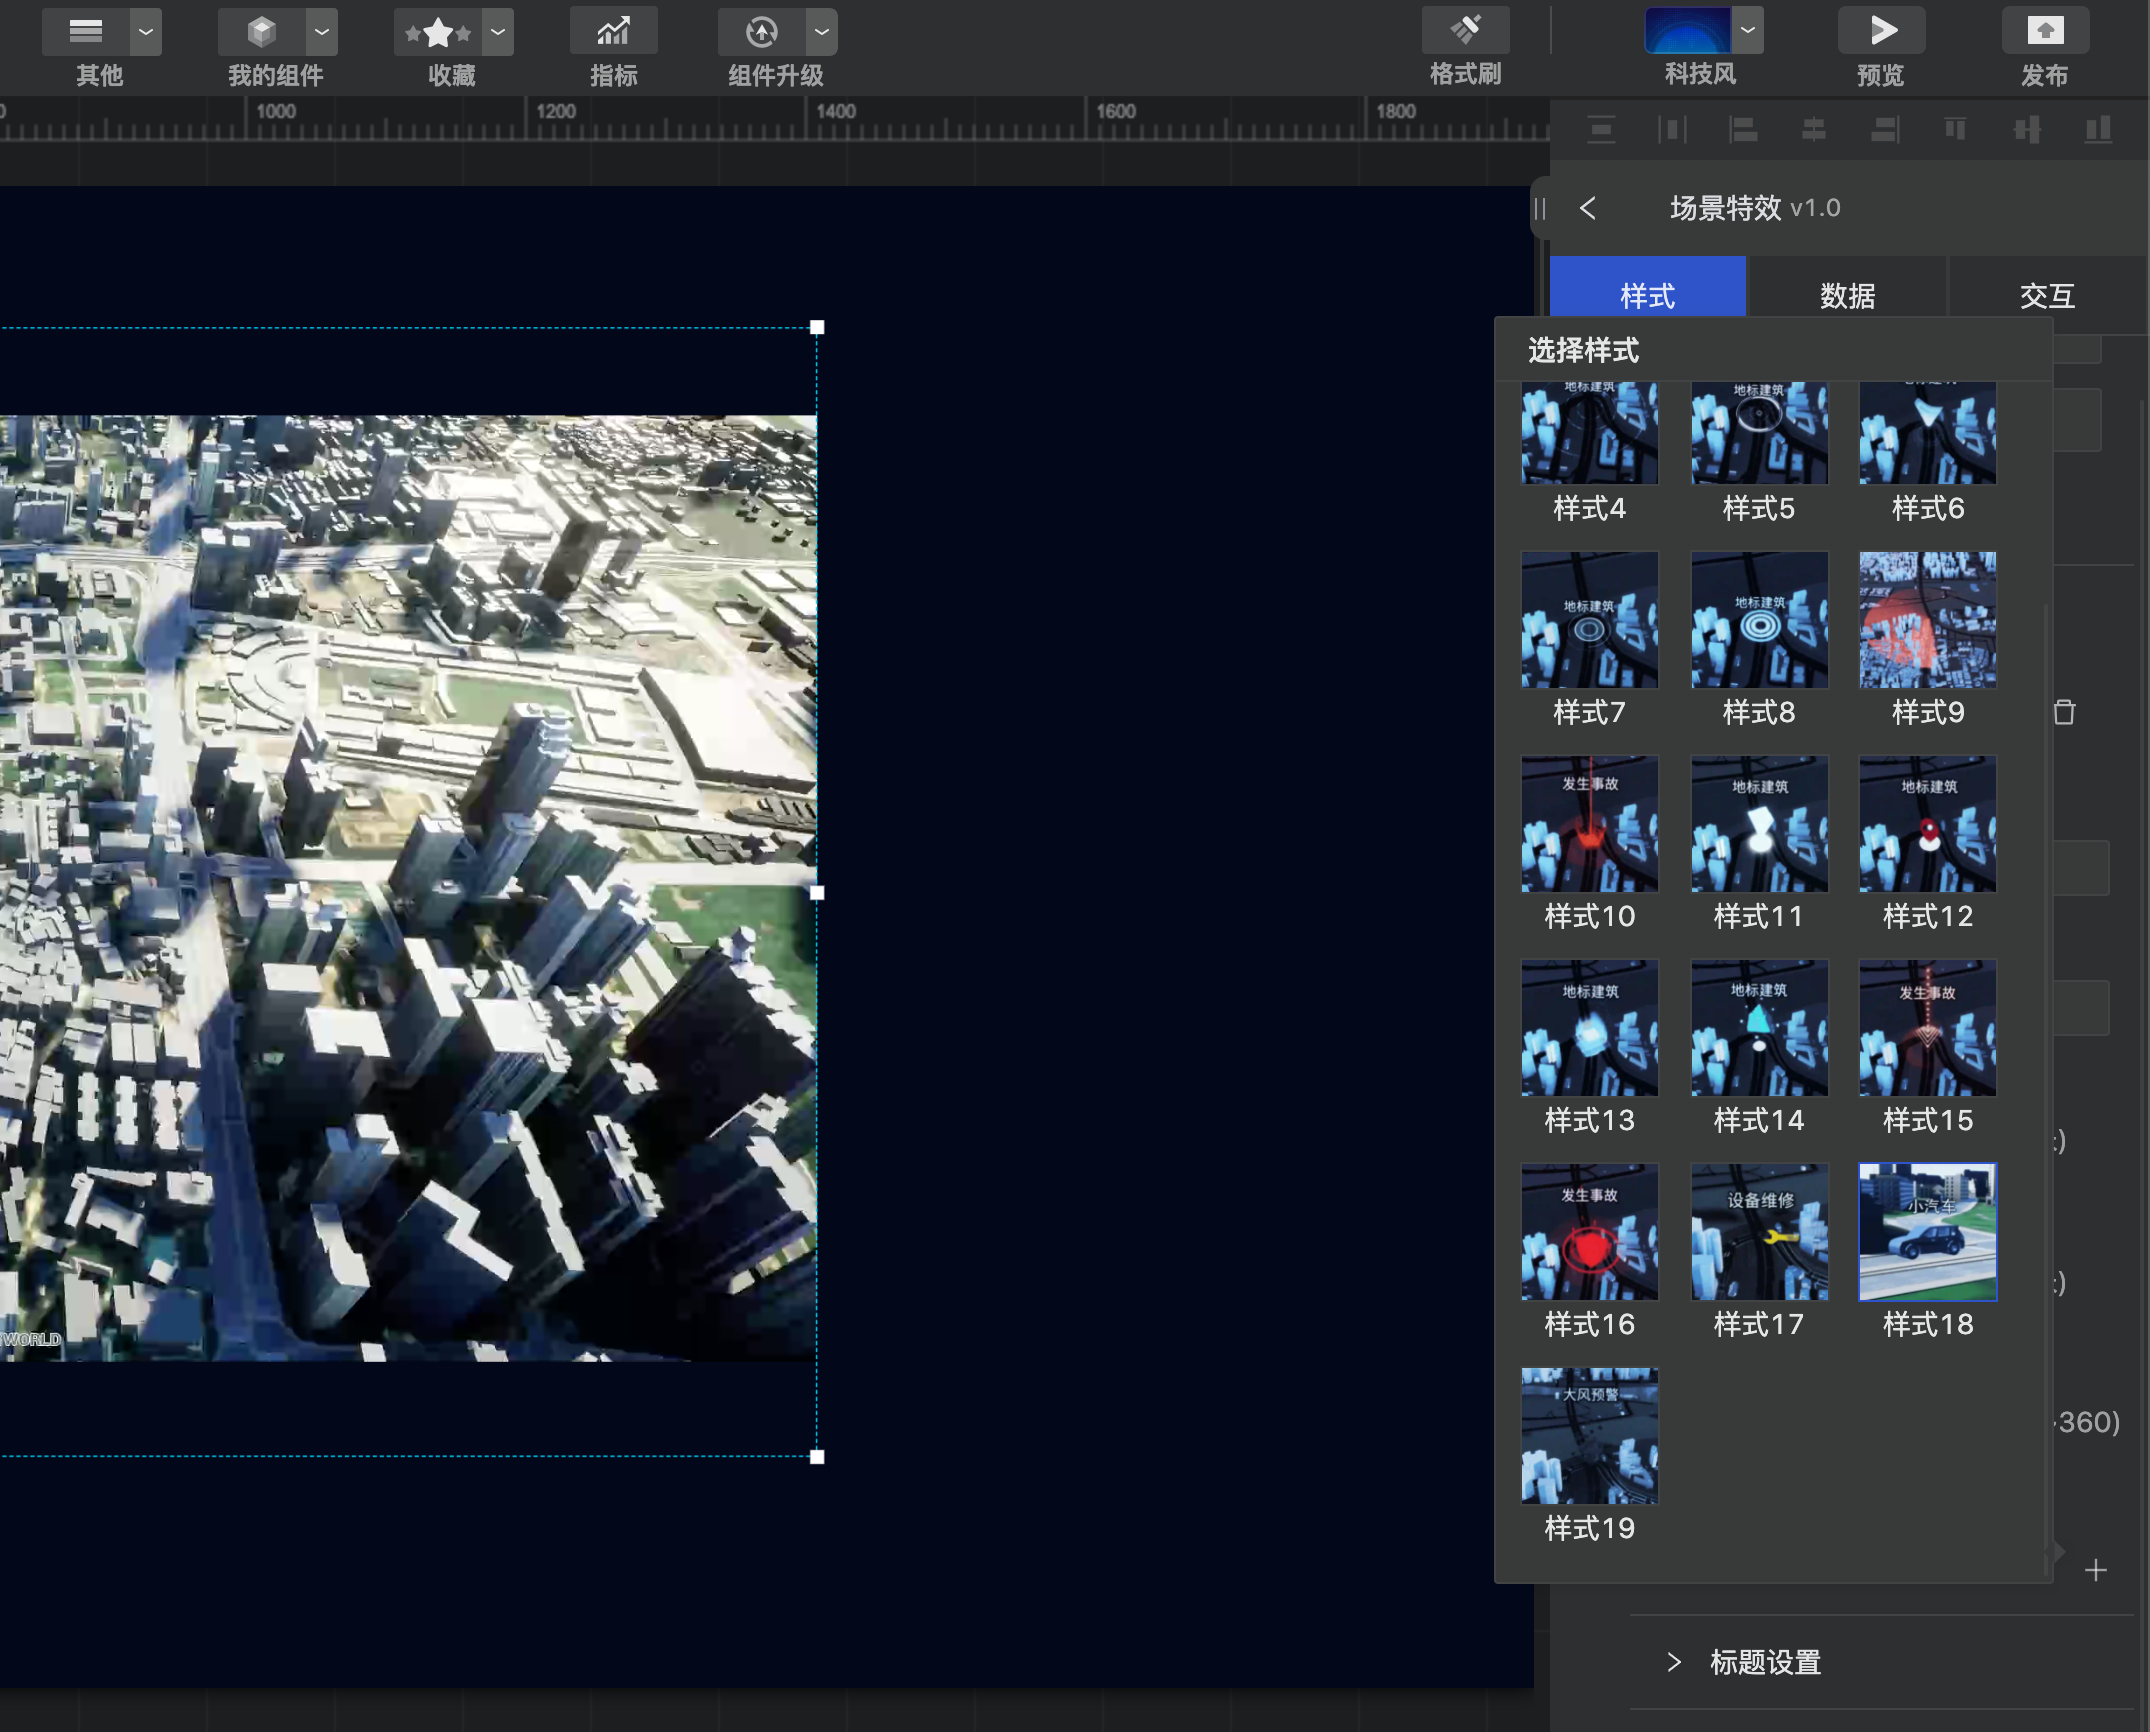2150x1732 pixels.
Task: Click the 预览 preview play button
Action: point(1881,31)
